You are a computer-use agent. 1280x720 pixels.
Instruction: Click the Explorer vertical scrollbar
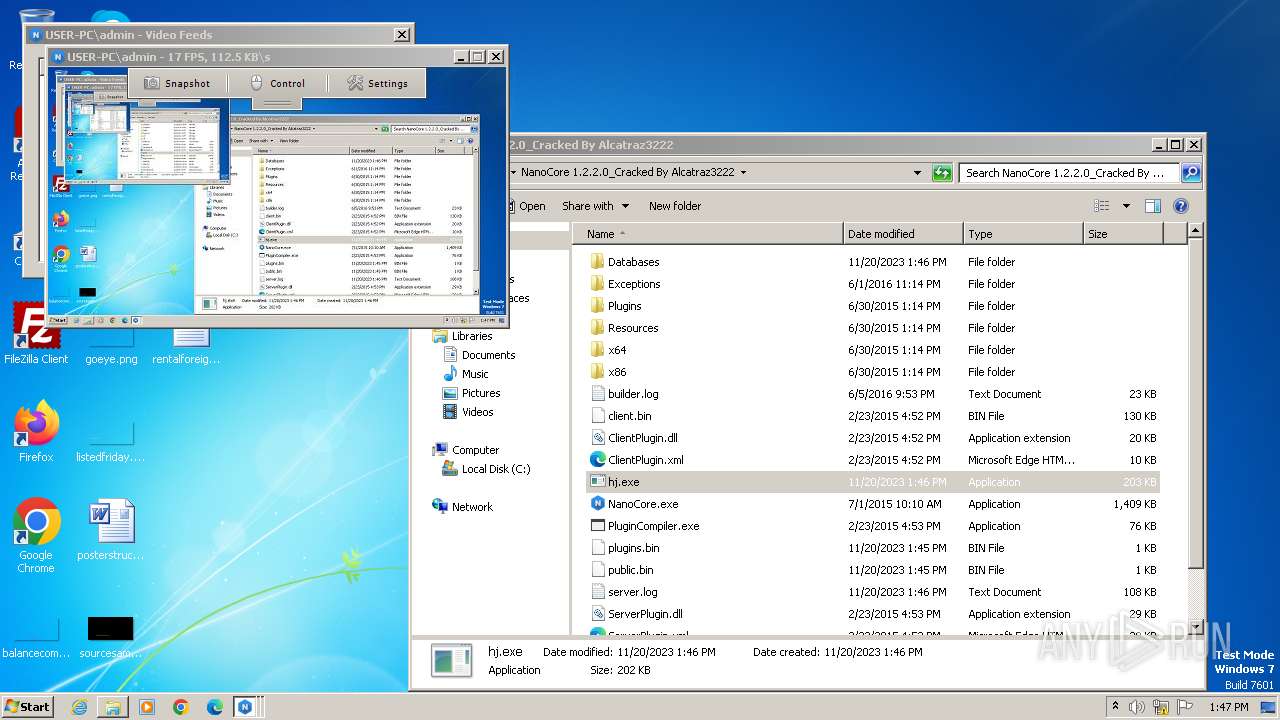point(1194,428)
